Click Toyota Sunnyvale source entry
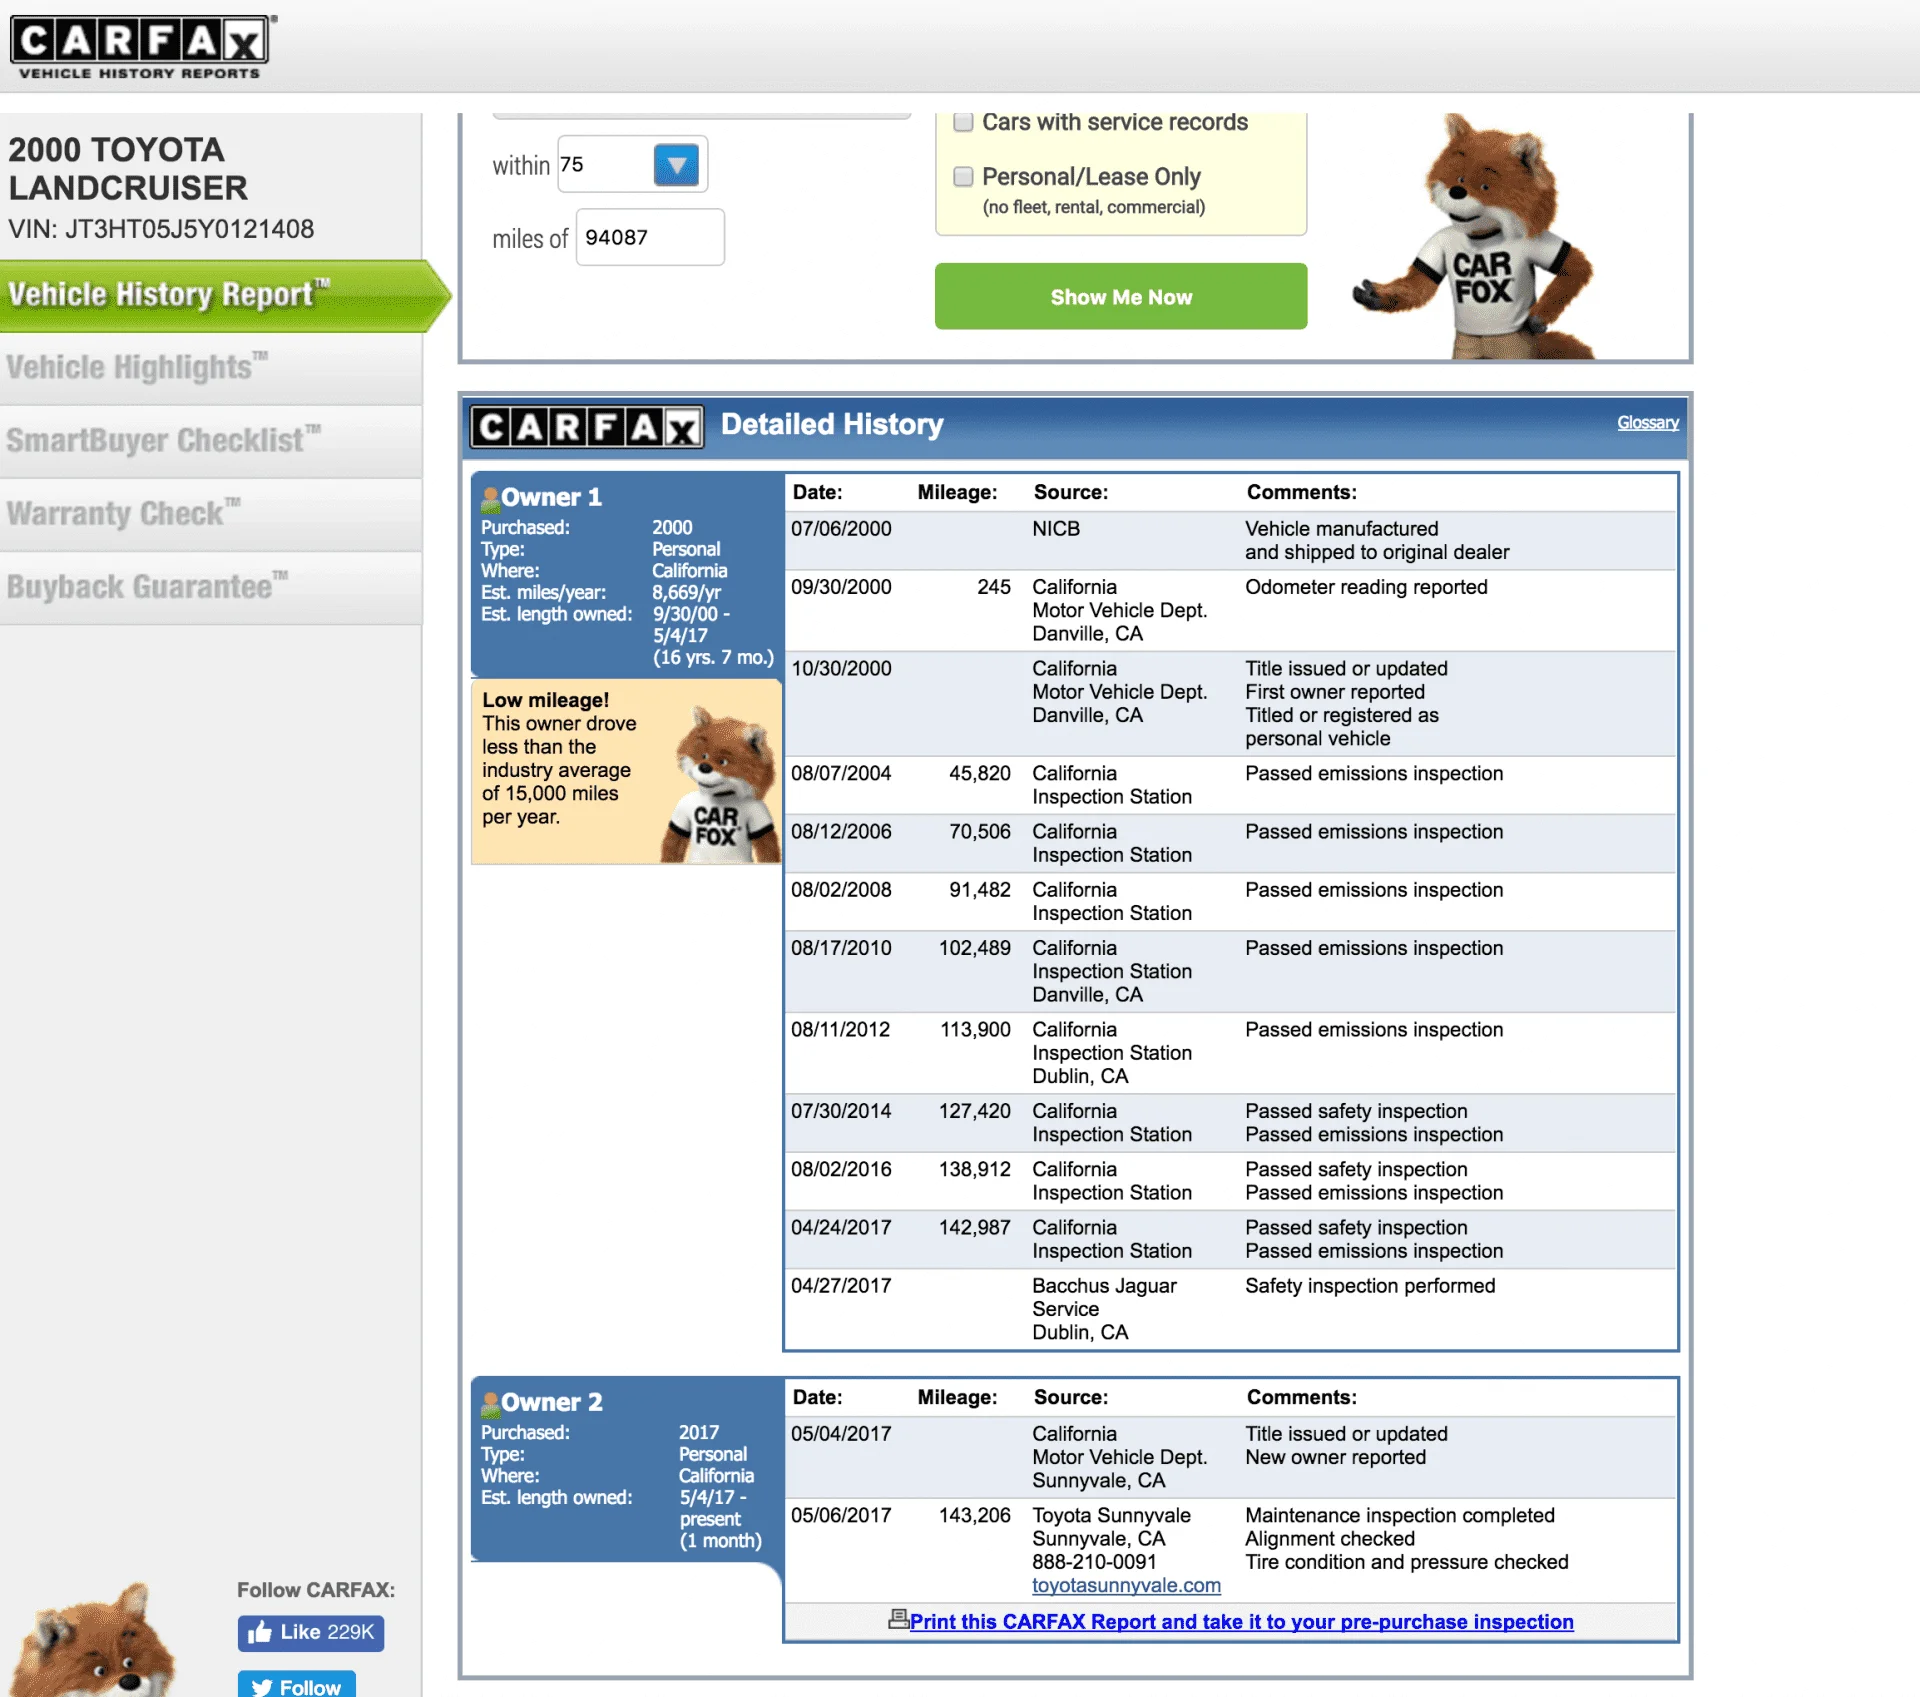1920x1697 pixels. point(1111,1516)
